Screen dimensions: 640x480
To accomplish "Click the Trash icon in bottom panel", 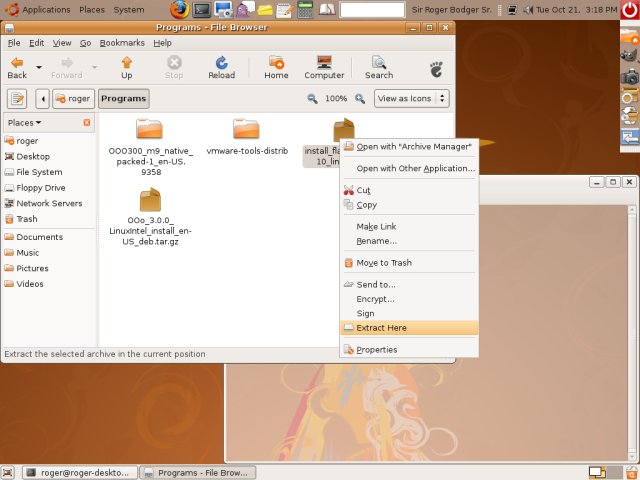I will [x=633, y=473].
